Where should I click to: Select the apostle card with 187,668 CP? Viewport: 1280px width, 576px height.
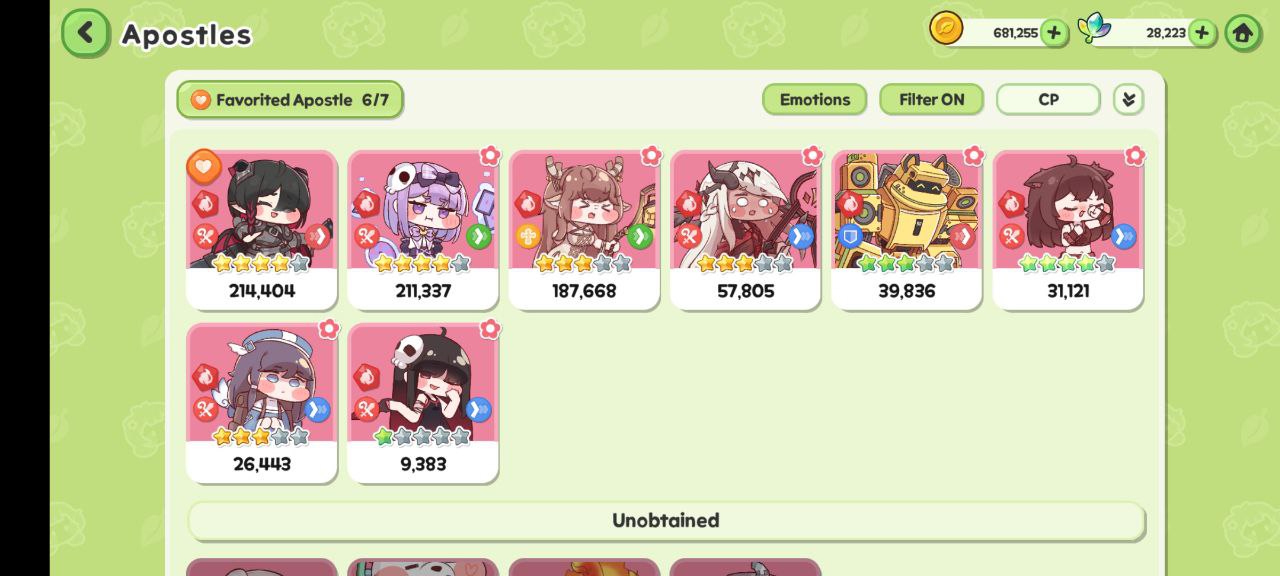point(584,230)
